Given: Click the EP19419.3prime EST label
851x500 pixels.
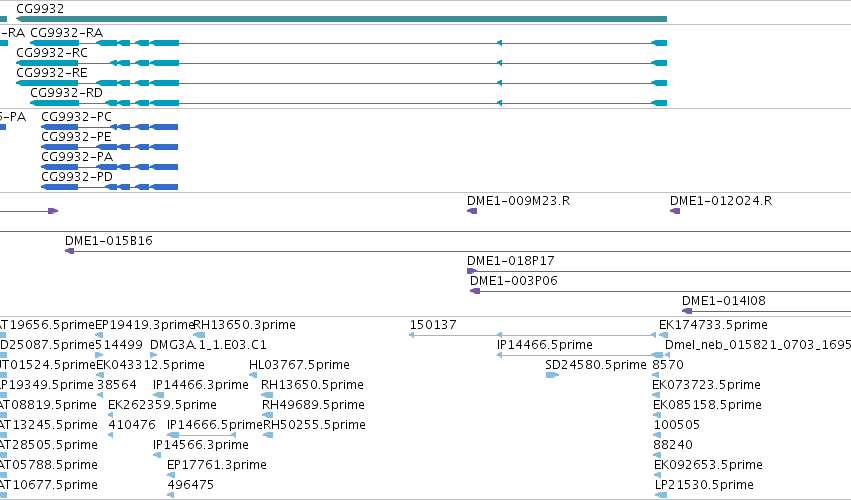Looking at the screenshot, I should (144, 325).
